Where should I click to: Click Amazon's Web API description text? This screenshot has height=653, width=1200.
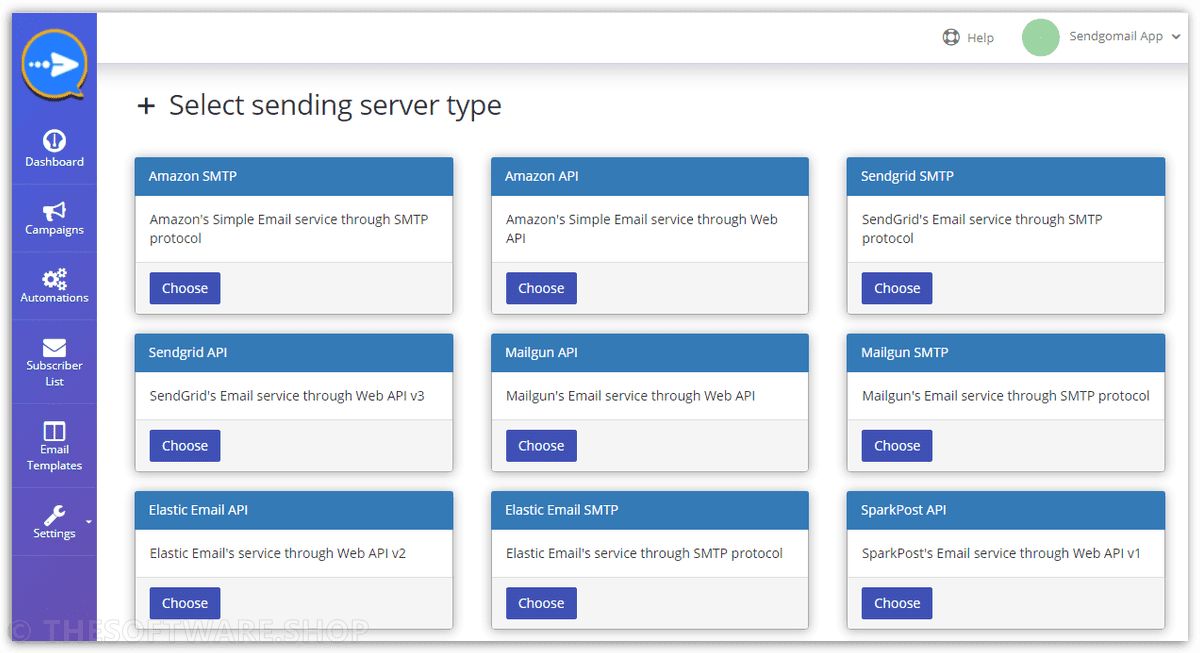click(x=642, y=229)
